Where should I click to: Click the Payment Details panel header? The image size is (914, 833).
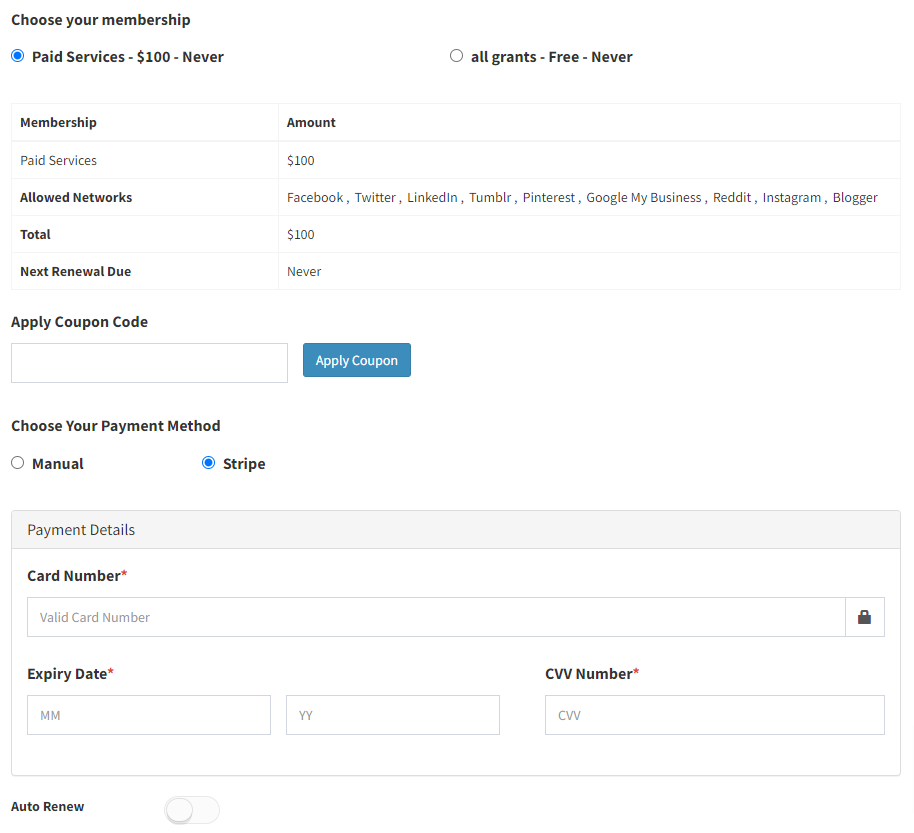pyautogui.click(x=456, y=530)
